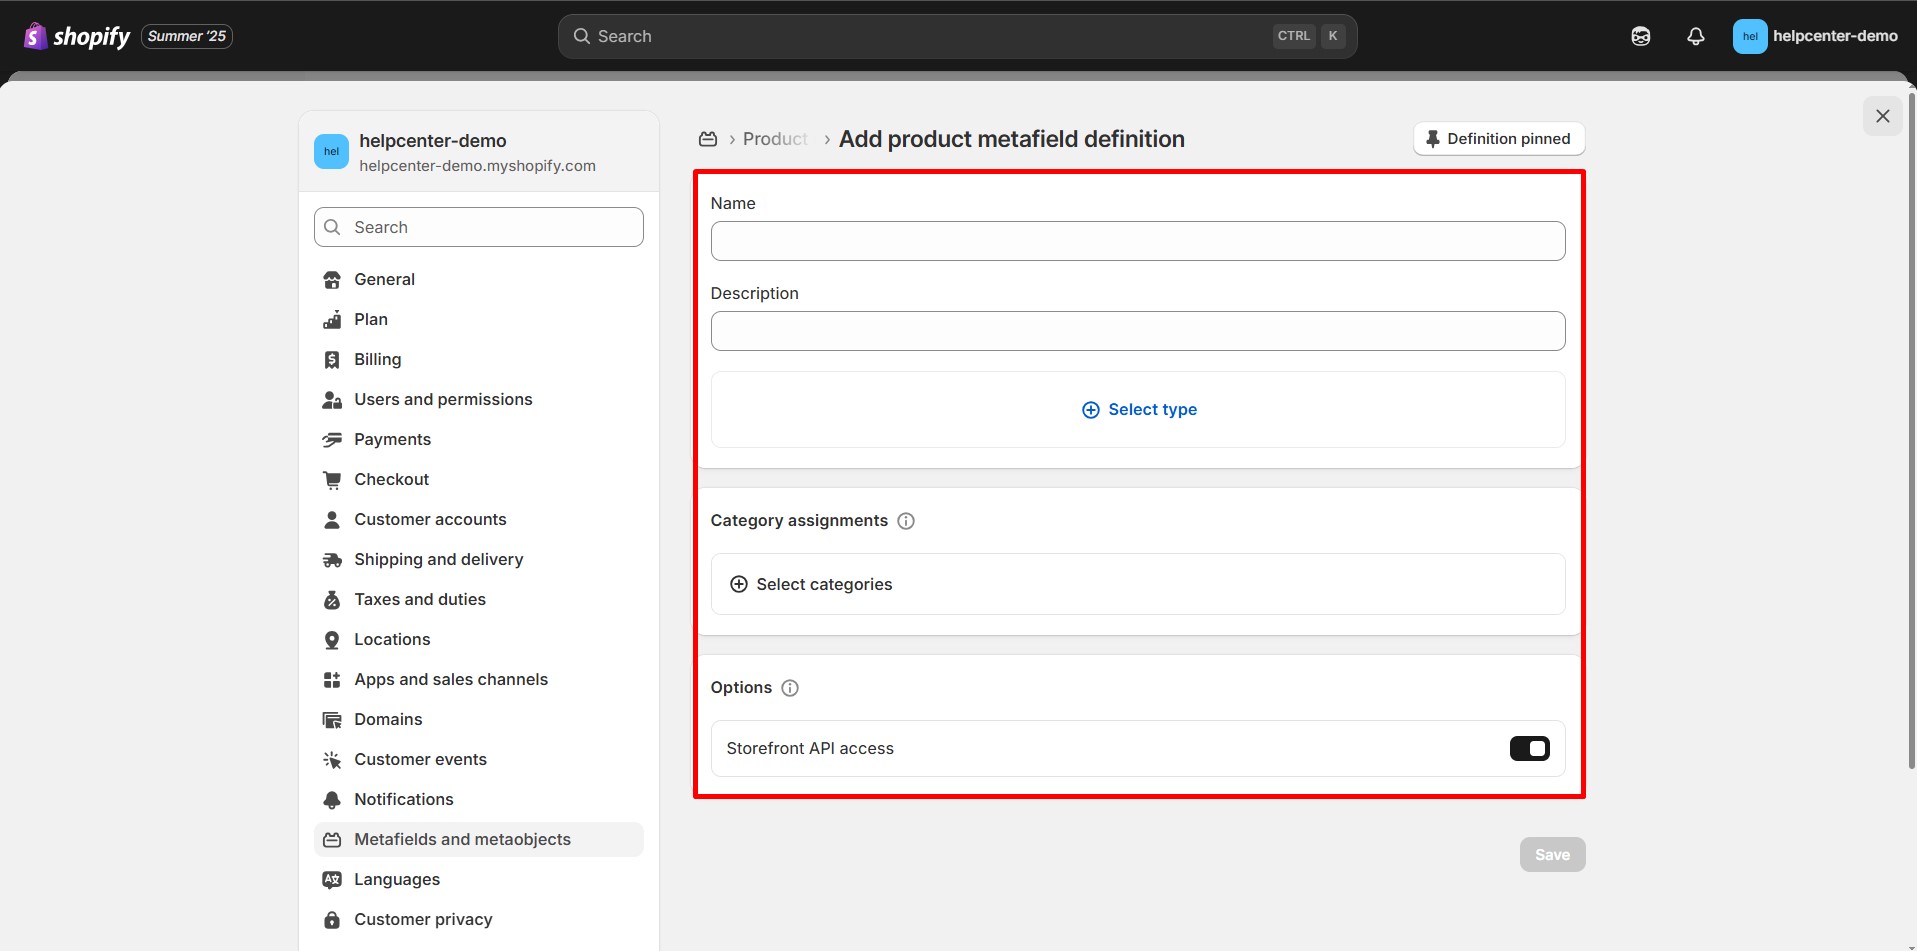
Task: Click the Shopify logo in header
Action: point(77,37)
